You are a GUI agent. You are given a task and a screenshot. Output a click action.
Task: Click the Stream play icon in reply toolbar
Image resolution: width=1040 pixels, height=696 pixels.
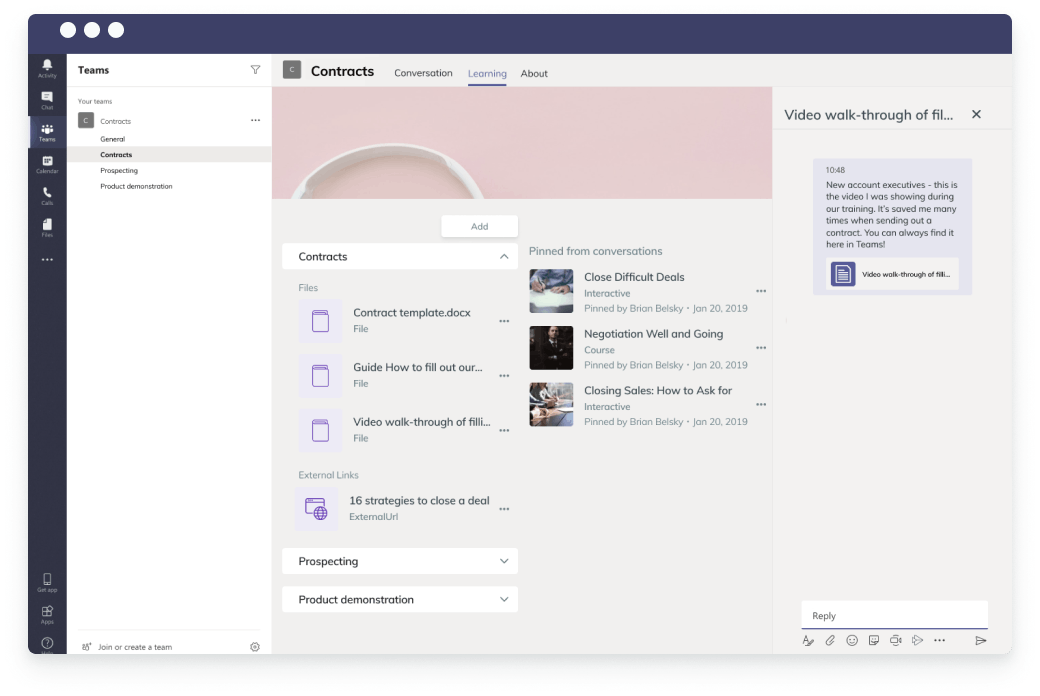point(917,640)
